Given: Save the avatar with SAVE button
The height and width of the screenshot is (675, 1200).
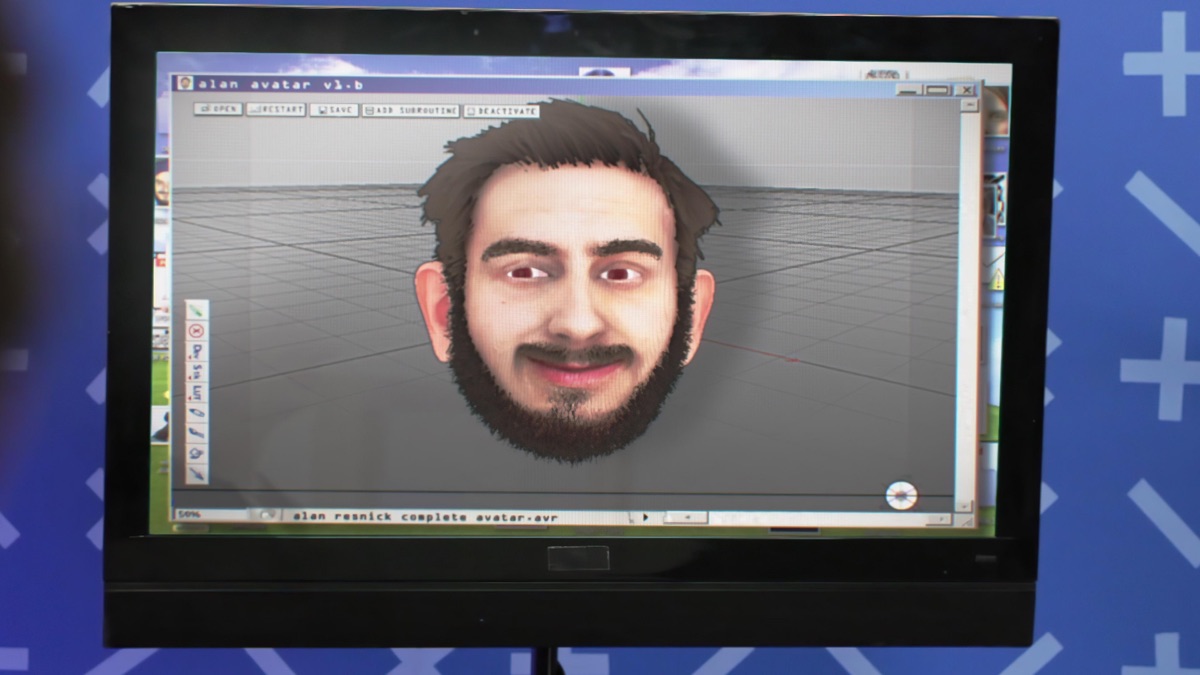Looking at the screenshot, I should (x=334, y=110).
